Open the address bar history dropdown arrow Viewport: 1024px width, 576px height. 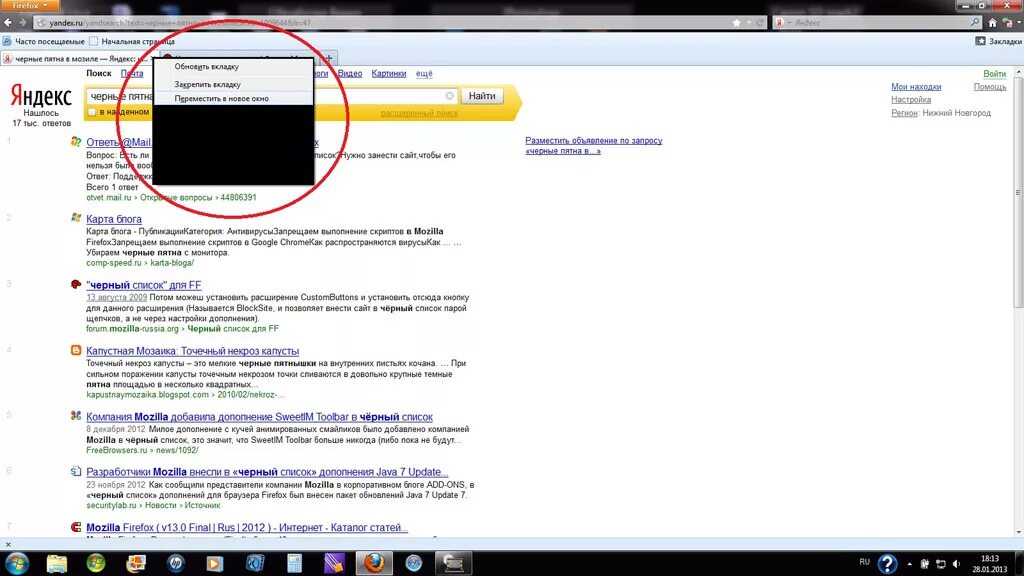click(x=749, y=23)
